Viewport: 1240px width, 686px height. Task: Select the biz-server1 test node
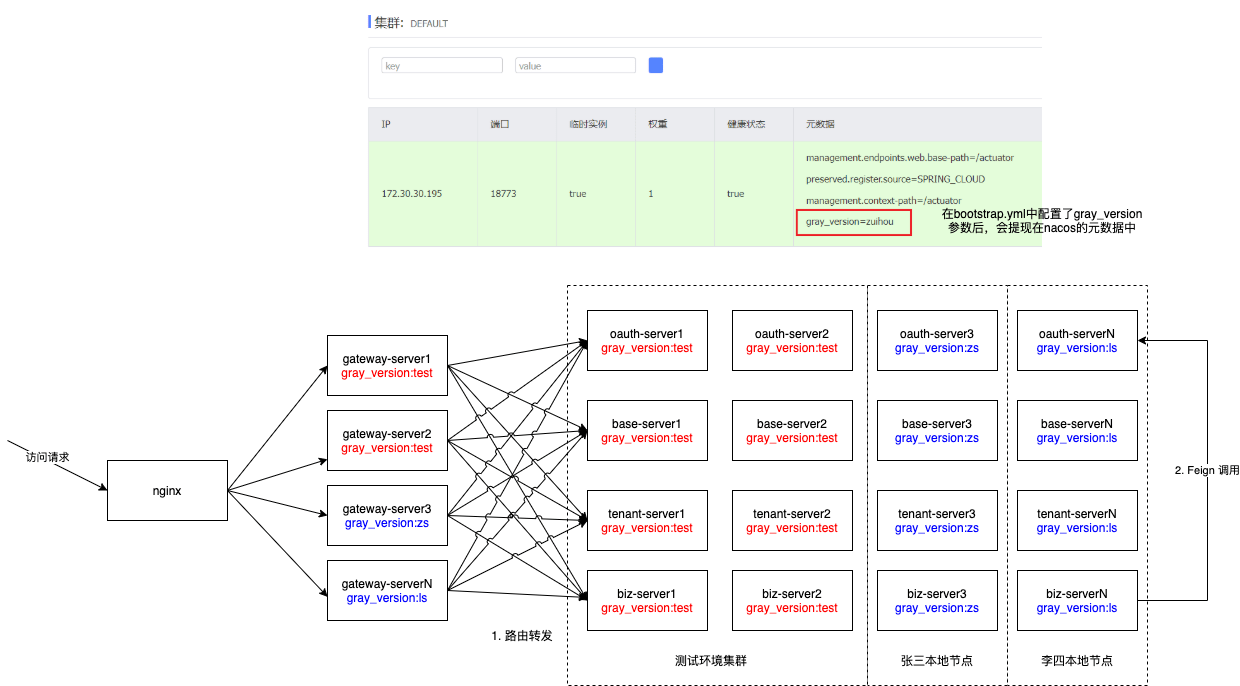pyautogui.click(x=646, y=600)
